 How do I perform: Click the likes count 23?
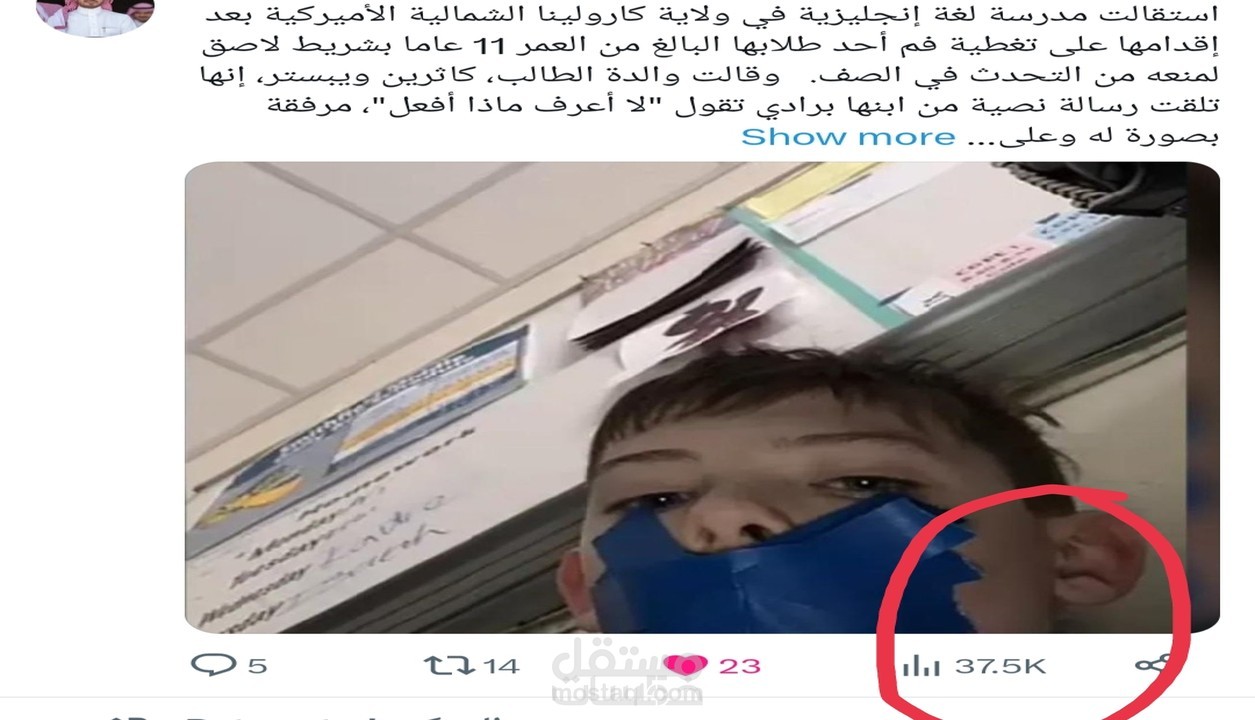click(740, 665)
